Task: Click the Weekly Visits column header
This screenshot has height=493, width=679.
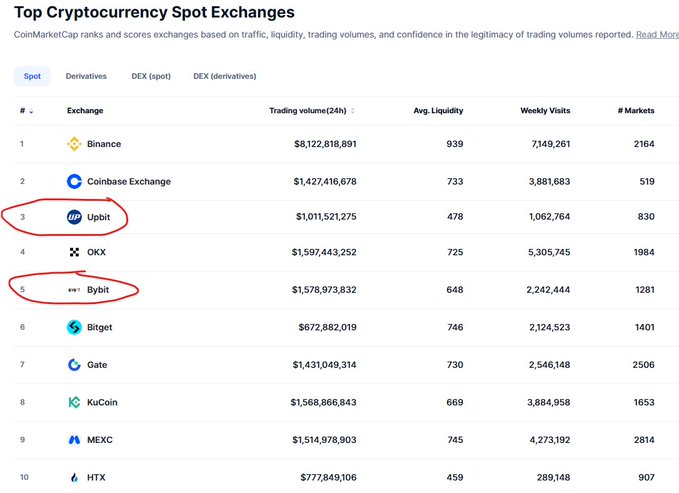Action: (545, 110)
